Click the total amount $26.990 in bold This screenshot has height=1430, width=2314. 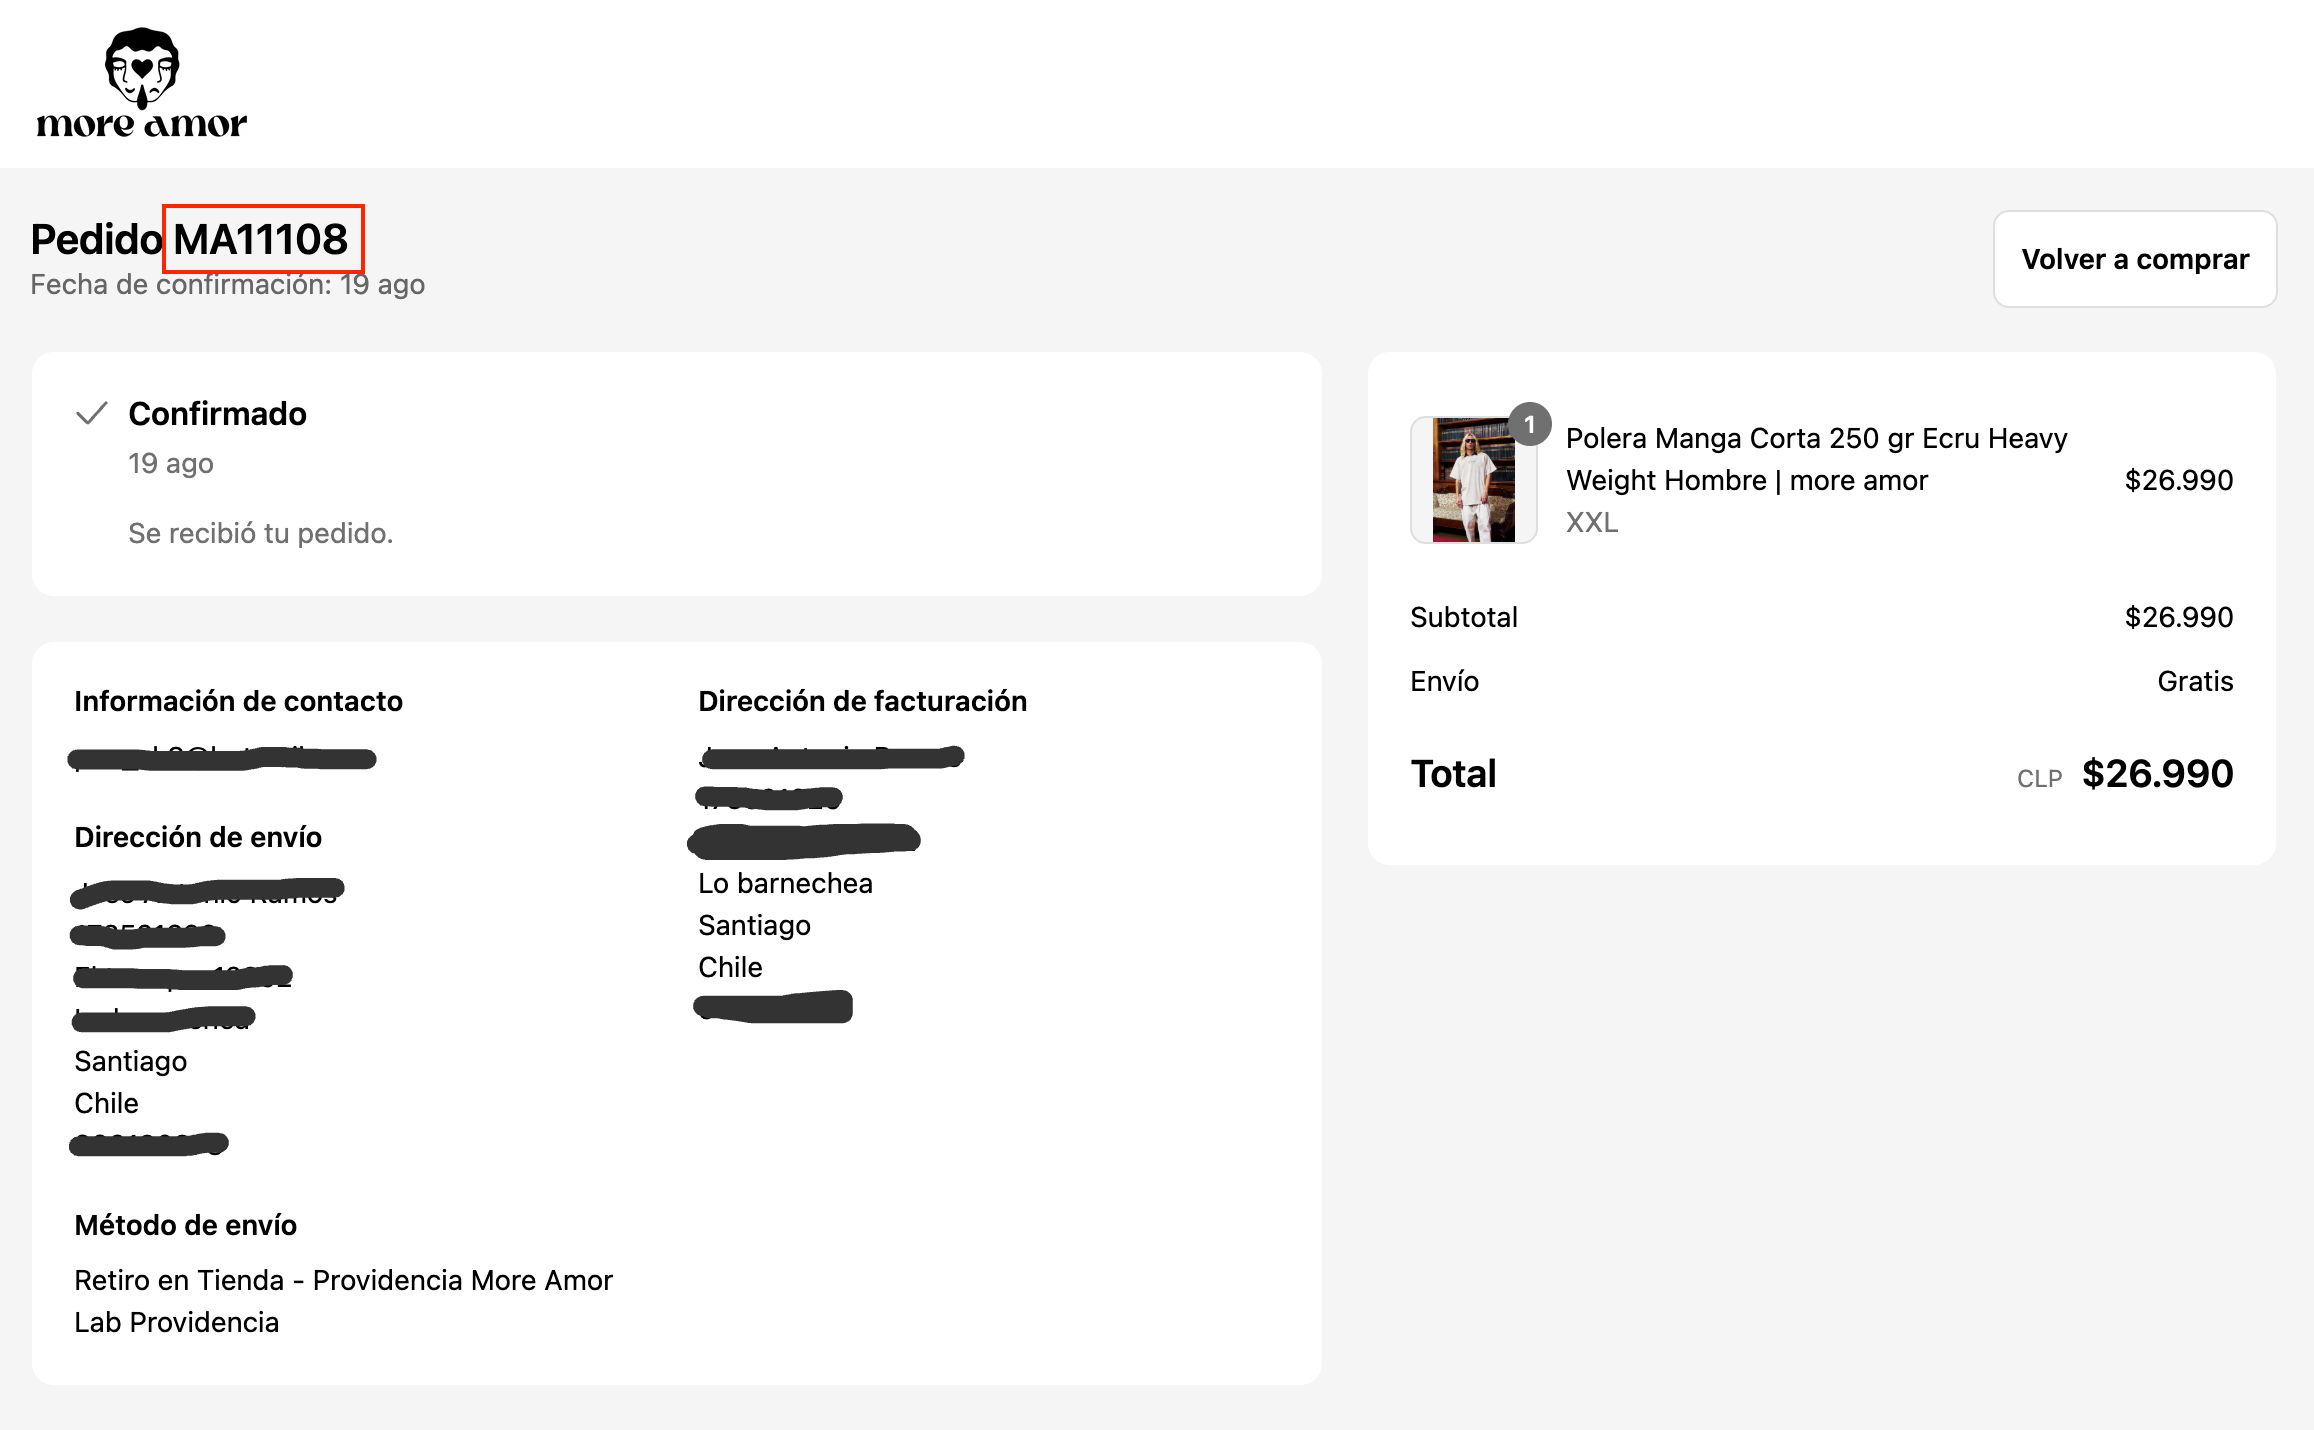point(2157,774)
